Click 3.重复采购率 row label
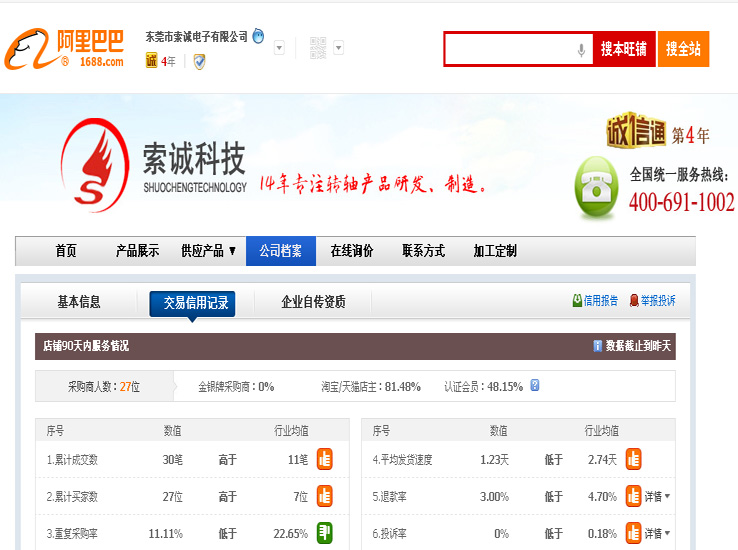The image size is (738, 550). (x=72, y=534)
